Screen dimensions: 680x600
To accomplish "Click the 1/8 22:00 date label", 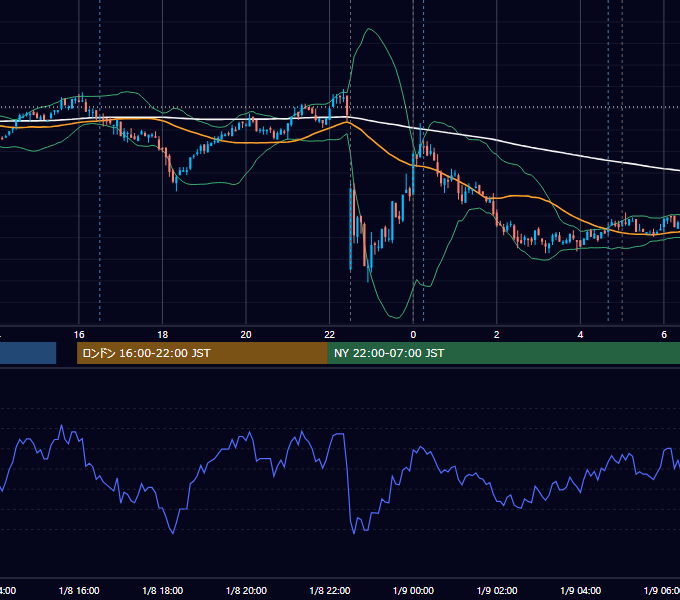I will pyautogui.click(x=330, y=590).
